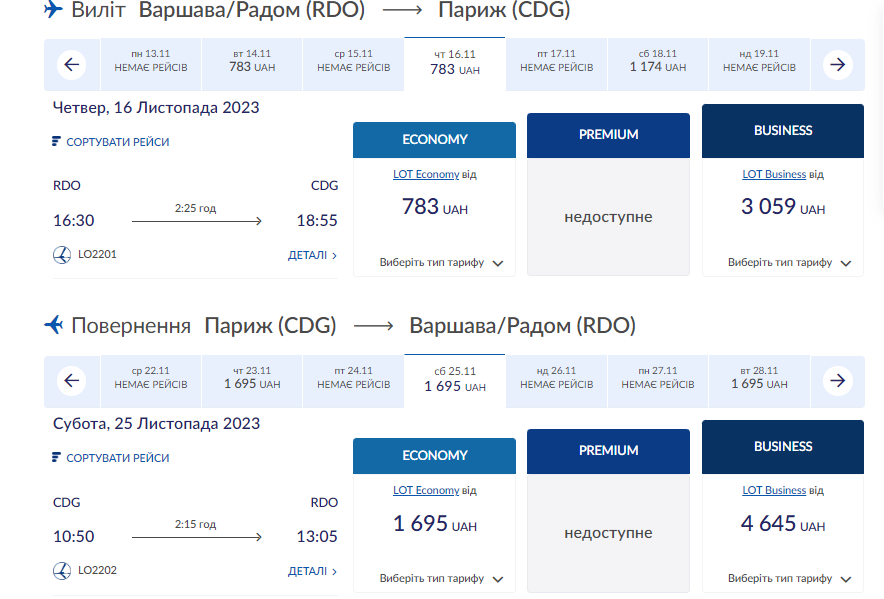Viewport: 884px width, 599px height.
Task: Expand the Economy tariff dropdown for 783 UAH flight
Action: pos(434,262)
